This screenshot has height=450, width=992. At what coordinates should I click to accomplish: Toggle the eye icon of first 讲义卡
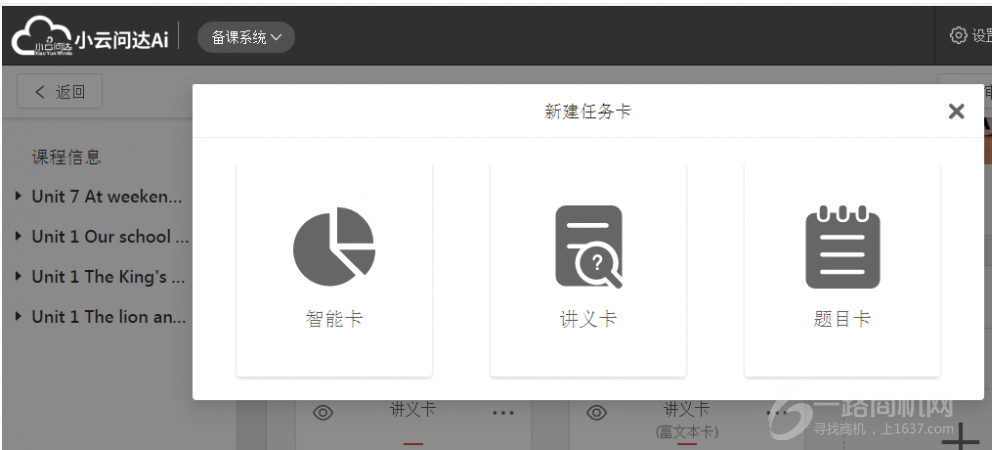coord(323,413)
